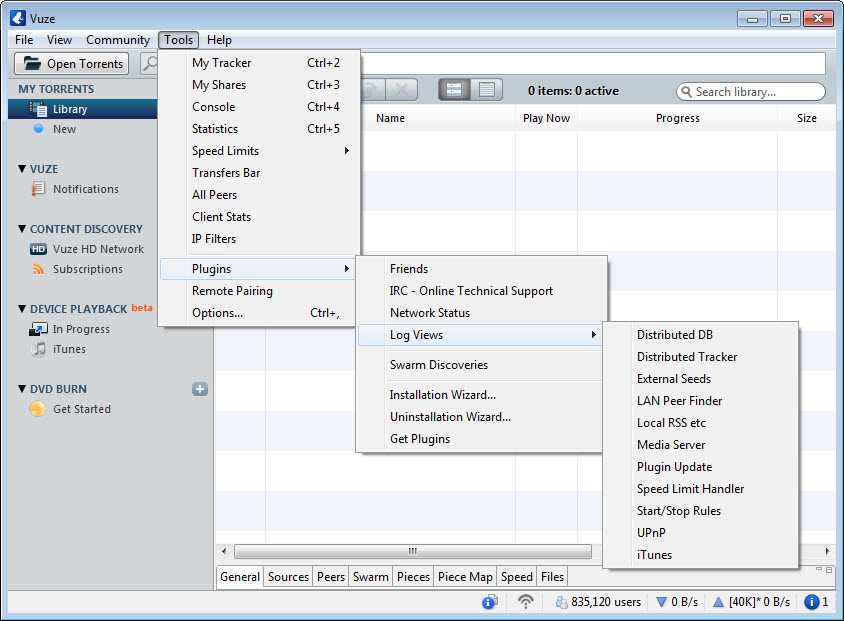The height and width of the screenshot is (621, 844).
Task: Click the status bar info shield icon
Action: tap(489, 602)
